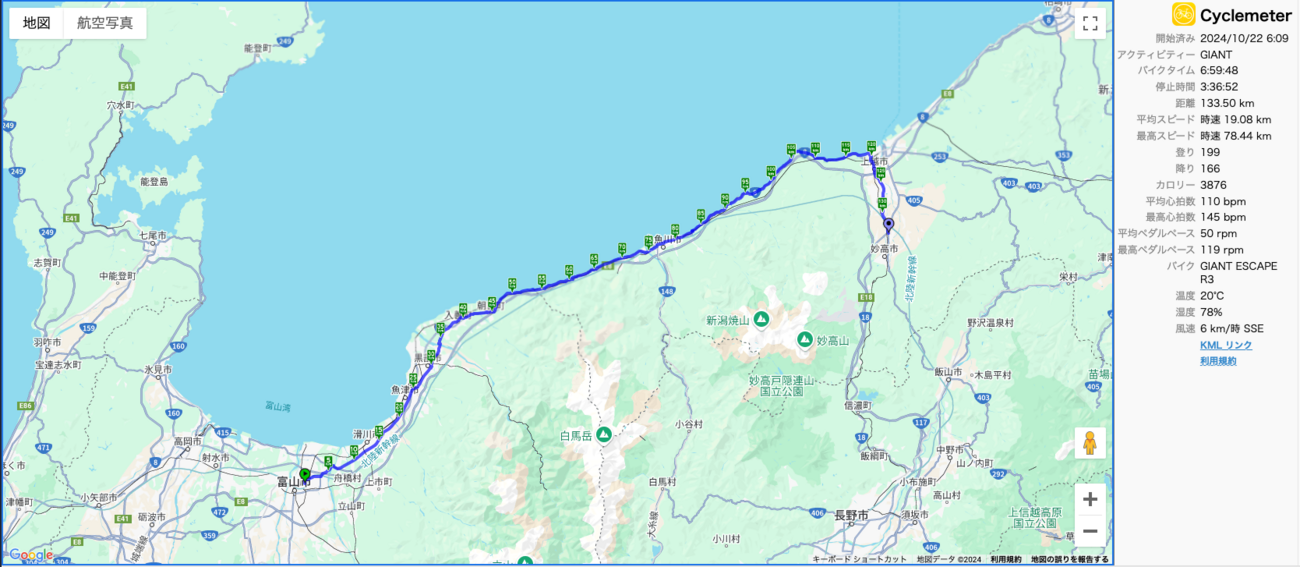Click the 時速 78.44 km max speed value
Screen dimensions: 1300x567
1236,136
